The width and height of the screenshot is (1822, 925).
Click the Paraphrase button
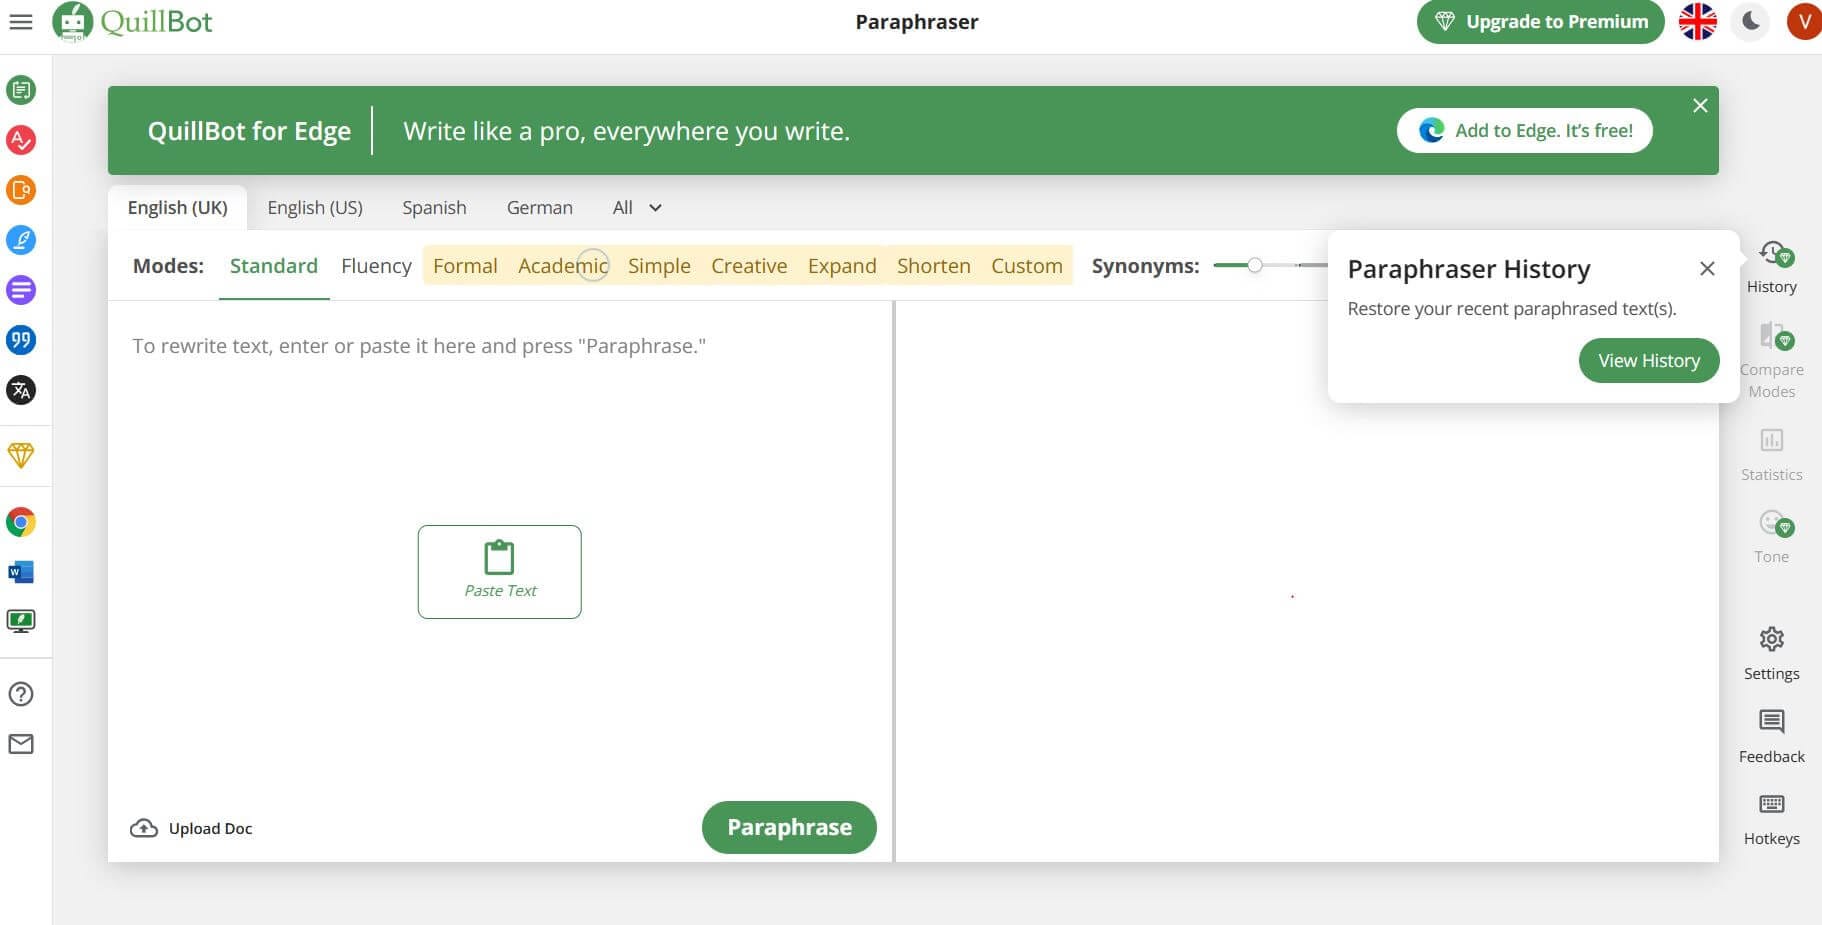pyautogui.click(x=789, y=827)
